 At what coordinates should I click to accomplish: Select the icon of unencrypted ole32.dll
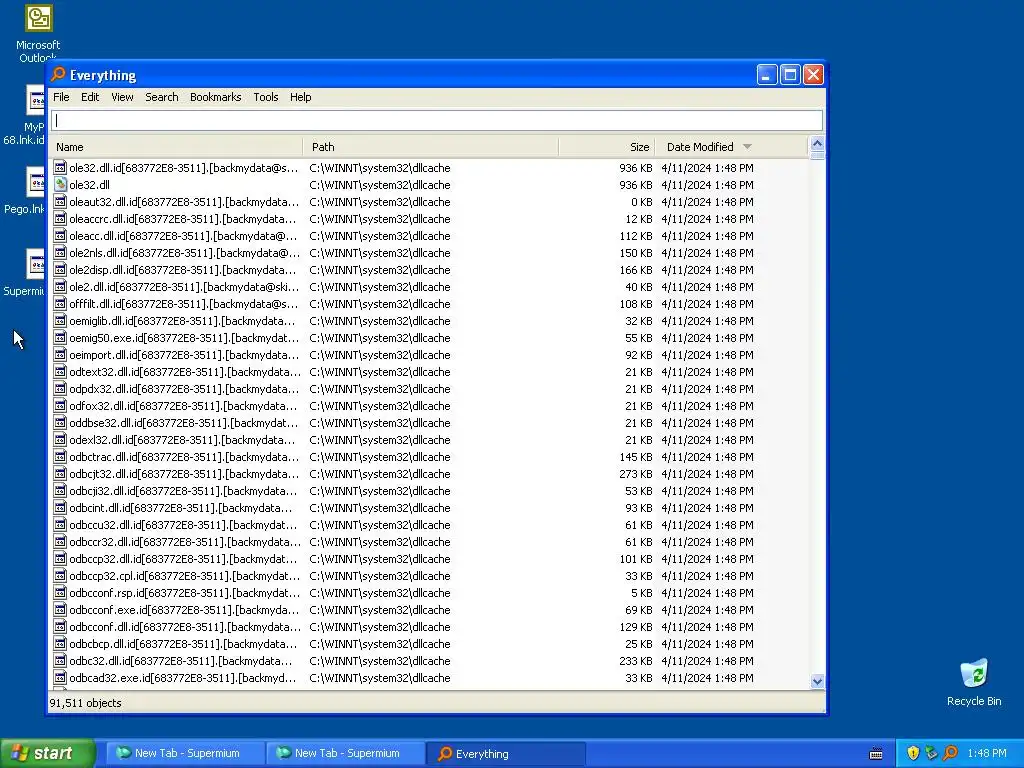pyautogui.click(x=60, y=185)
